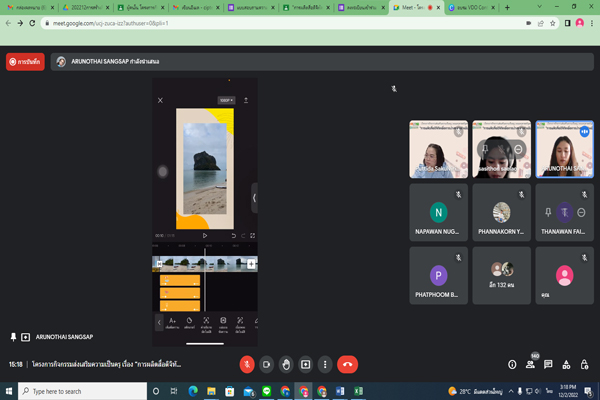This screenshot has width=600, height=400.
Task: Toggle the camera on or off
Action: 266,364
